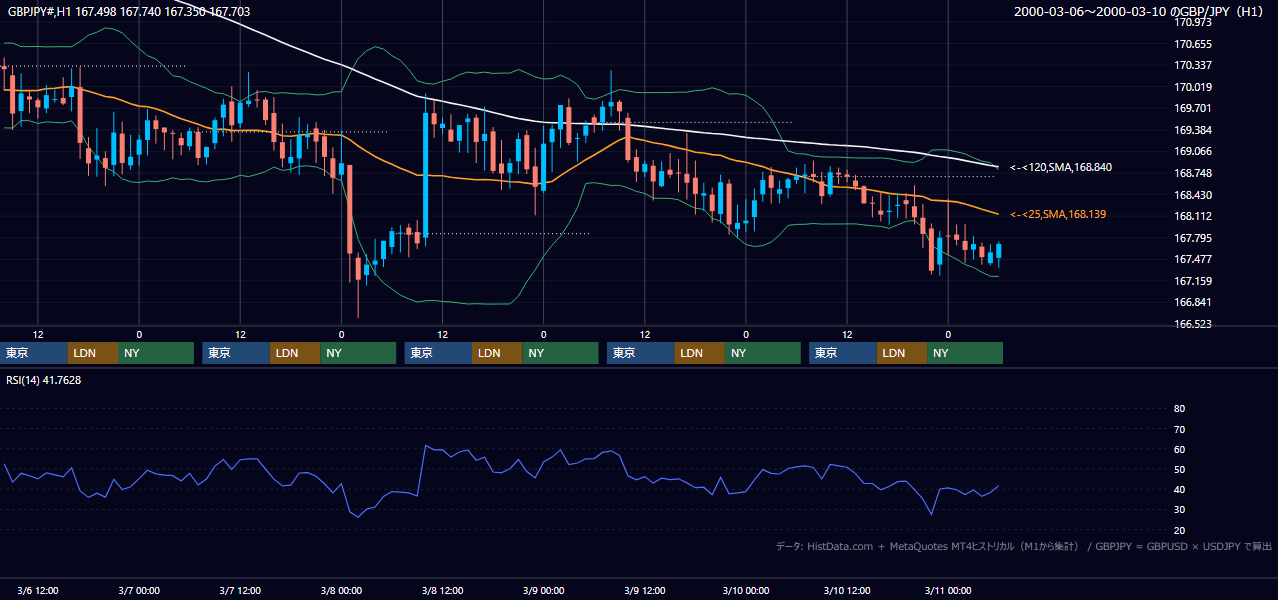The height and width of the screenshot is (600, 1278).
Task: Click the 3/10 00:00 date label
Action: [x=745, y=591]
